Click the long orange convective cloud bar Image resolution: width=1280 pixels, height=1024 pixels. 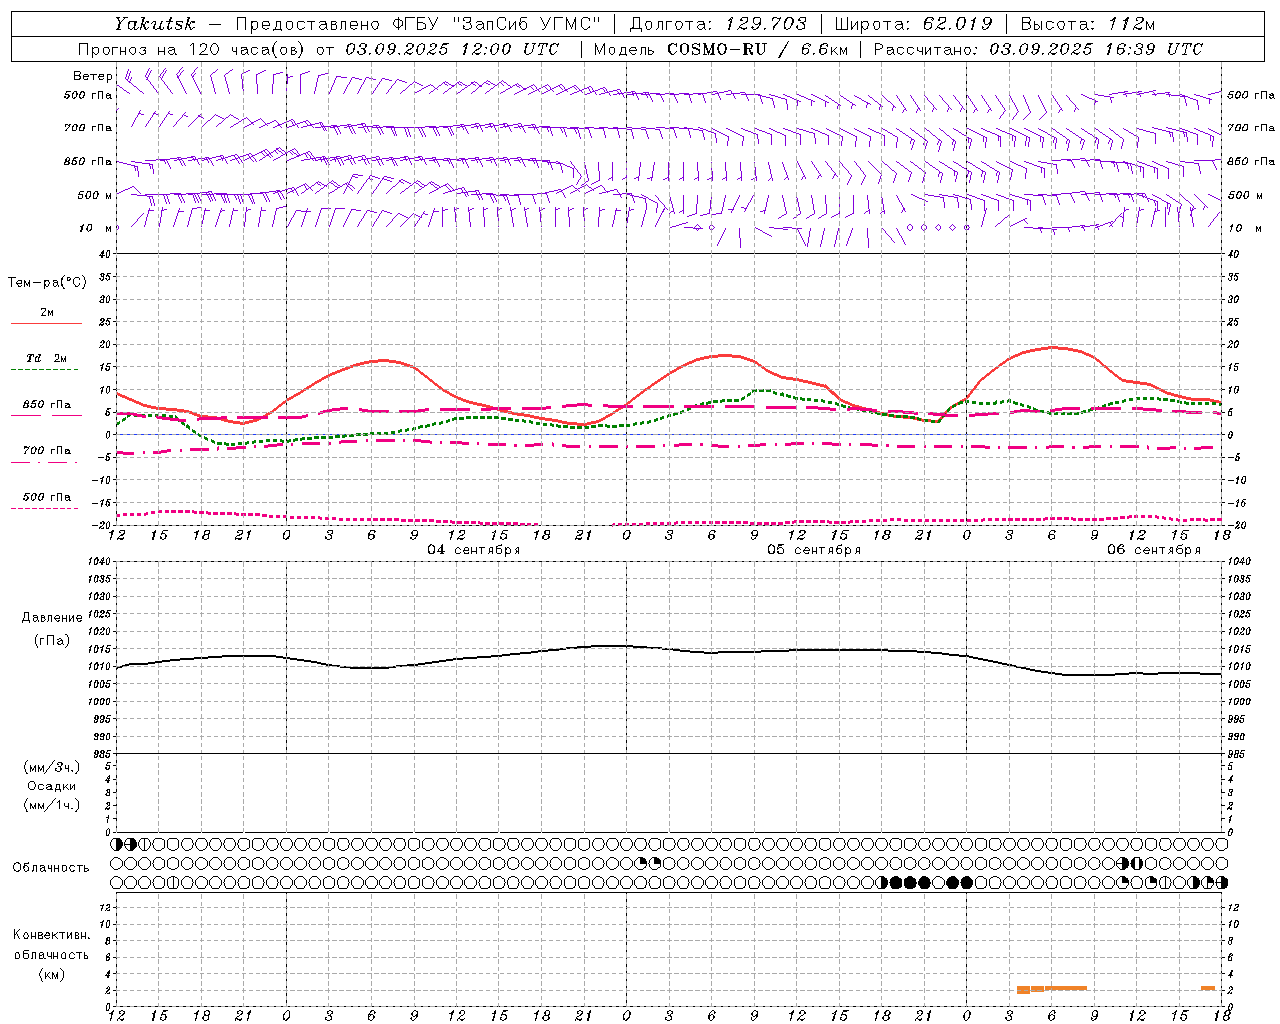pyautogui.click(x=1052, y=989)
